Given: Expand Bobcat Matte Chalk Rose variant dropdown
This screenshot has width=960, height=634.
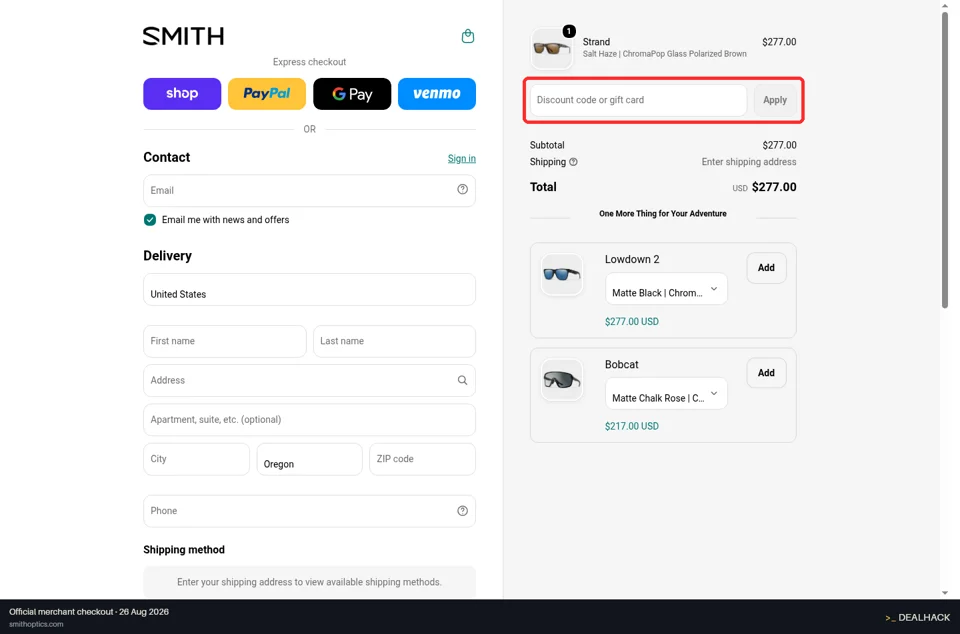Looking at the screenshot, I should coord(666,393).
